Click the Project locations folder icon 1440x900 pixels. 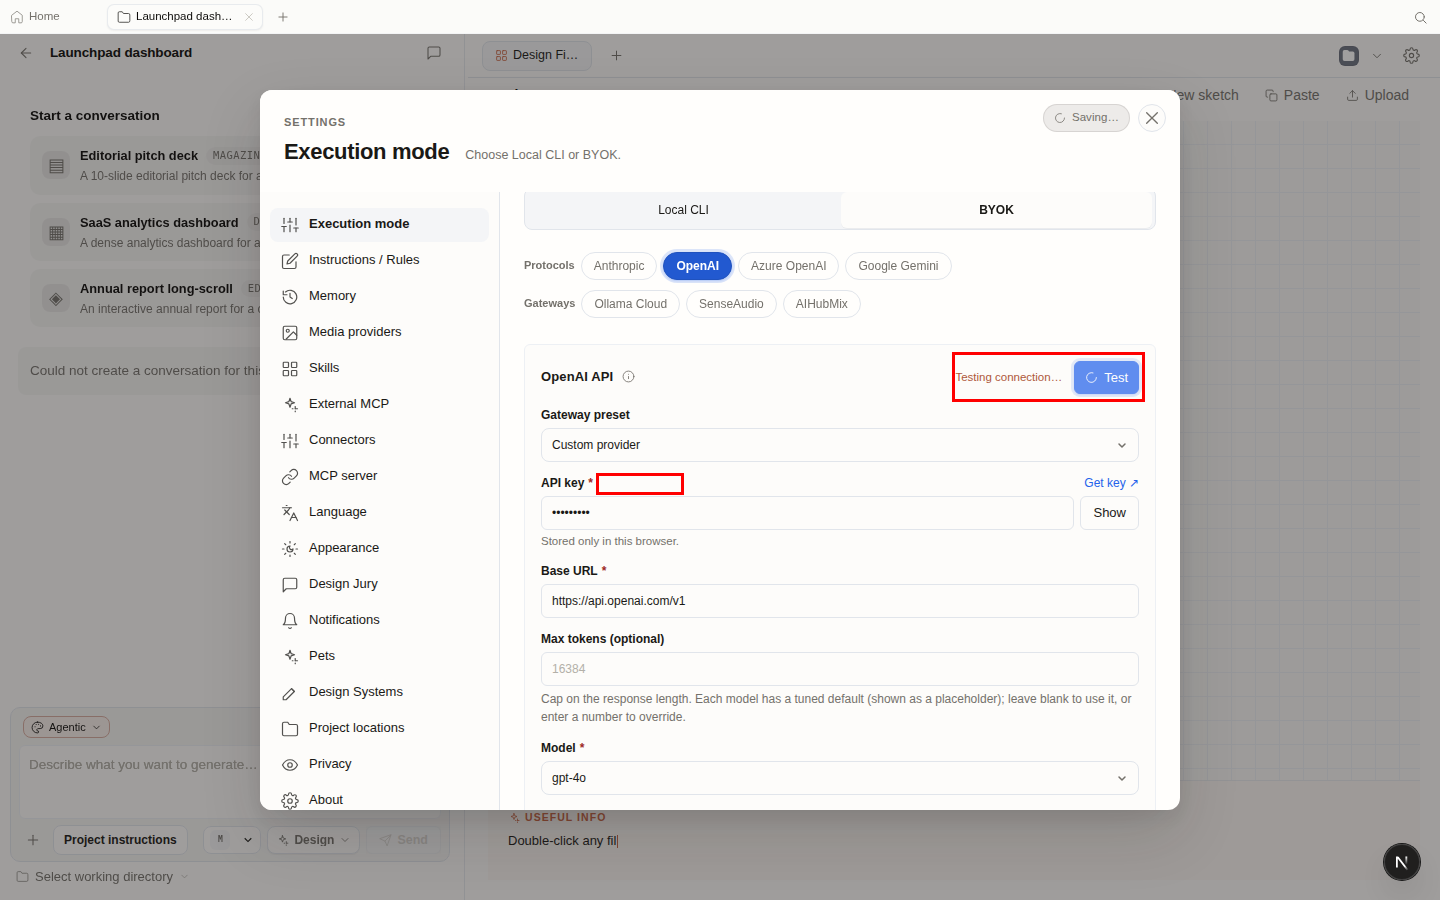(x=290, y=729)
